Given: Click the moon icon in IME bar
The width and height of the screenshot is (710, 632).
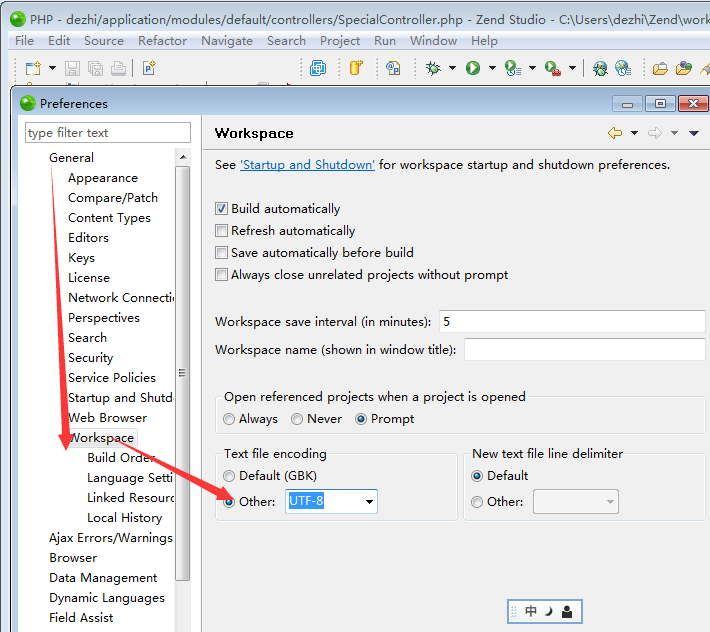Looking at the screenshot, I should pos(549,612).
